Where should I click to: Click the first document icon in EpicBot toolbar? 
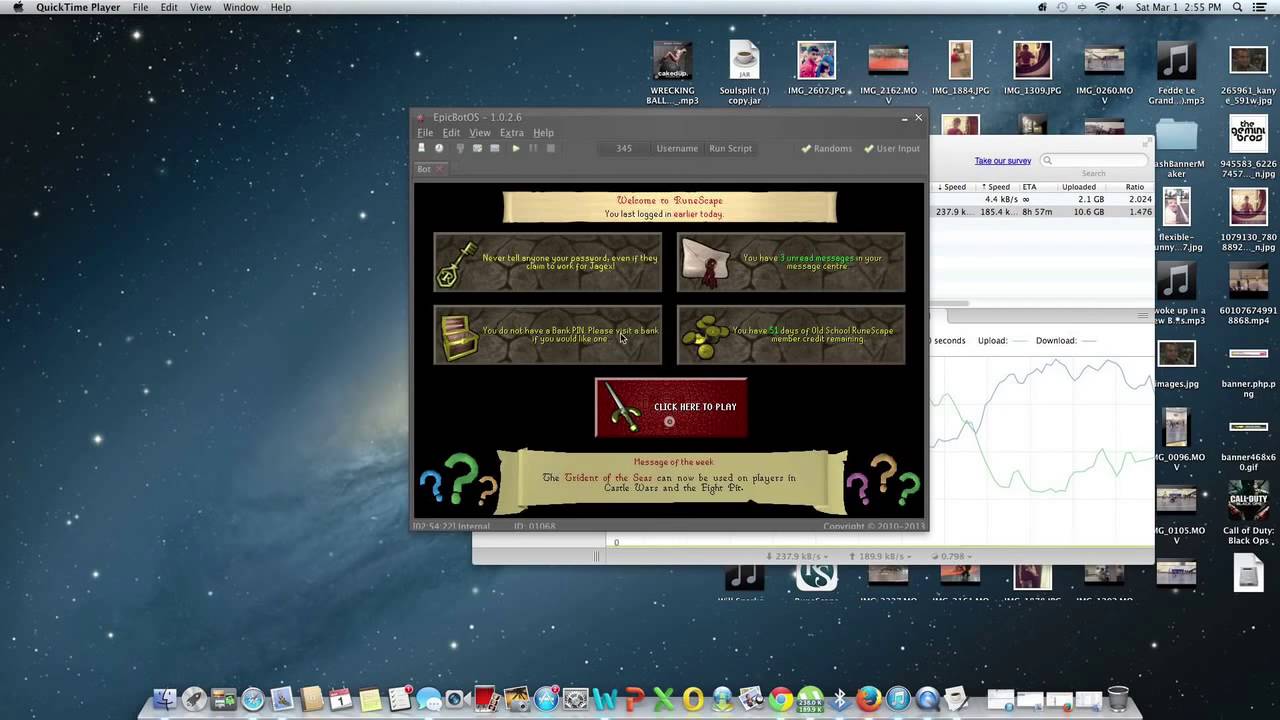pyautogui.click(x=421, y=148)
